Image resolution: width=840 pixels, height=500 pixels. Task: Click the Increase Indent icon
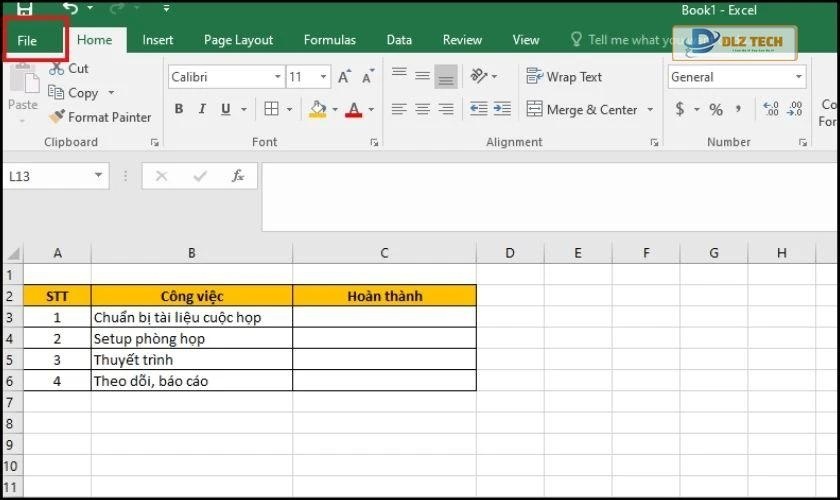(501, 109)
